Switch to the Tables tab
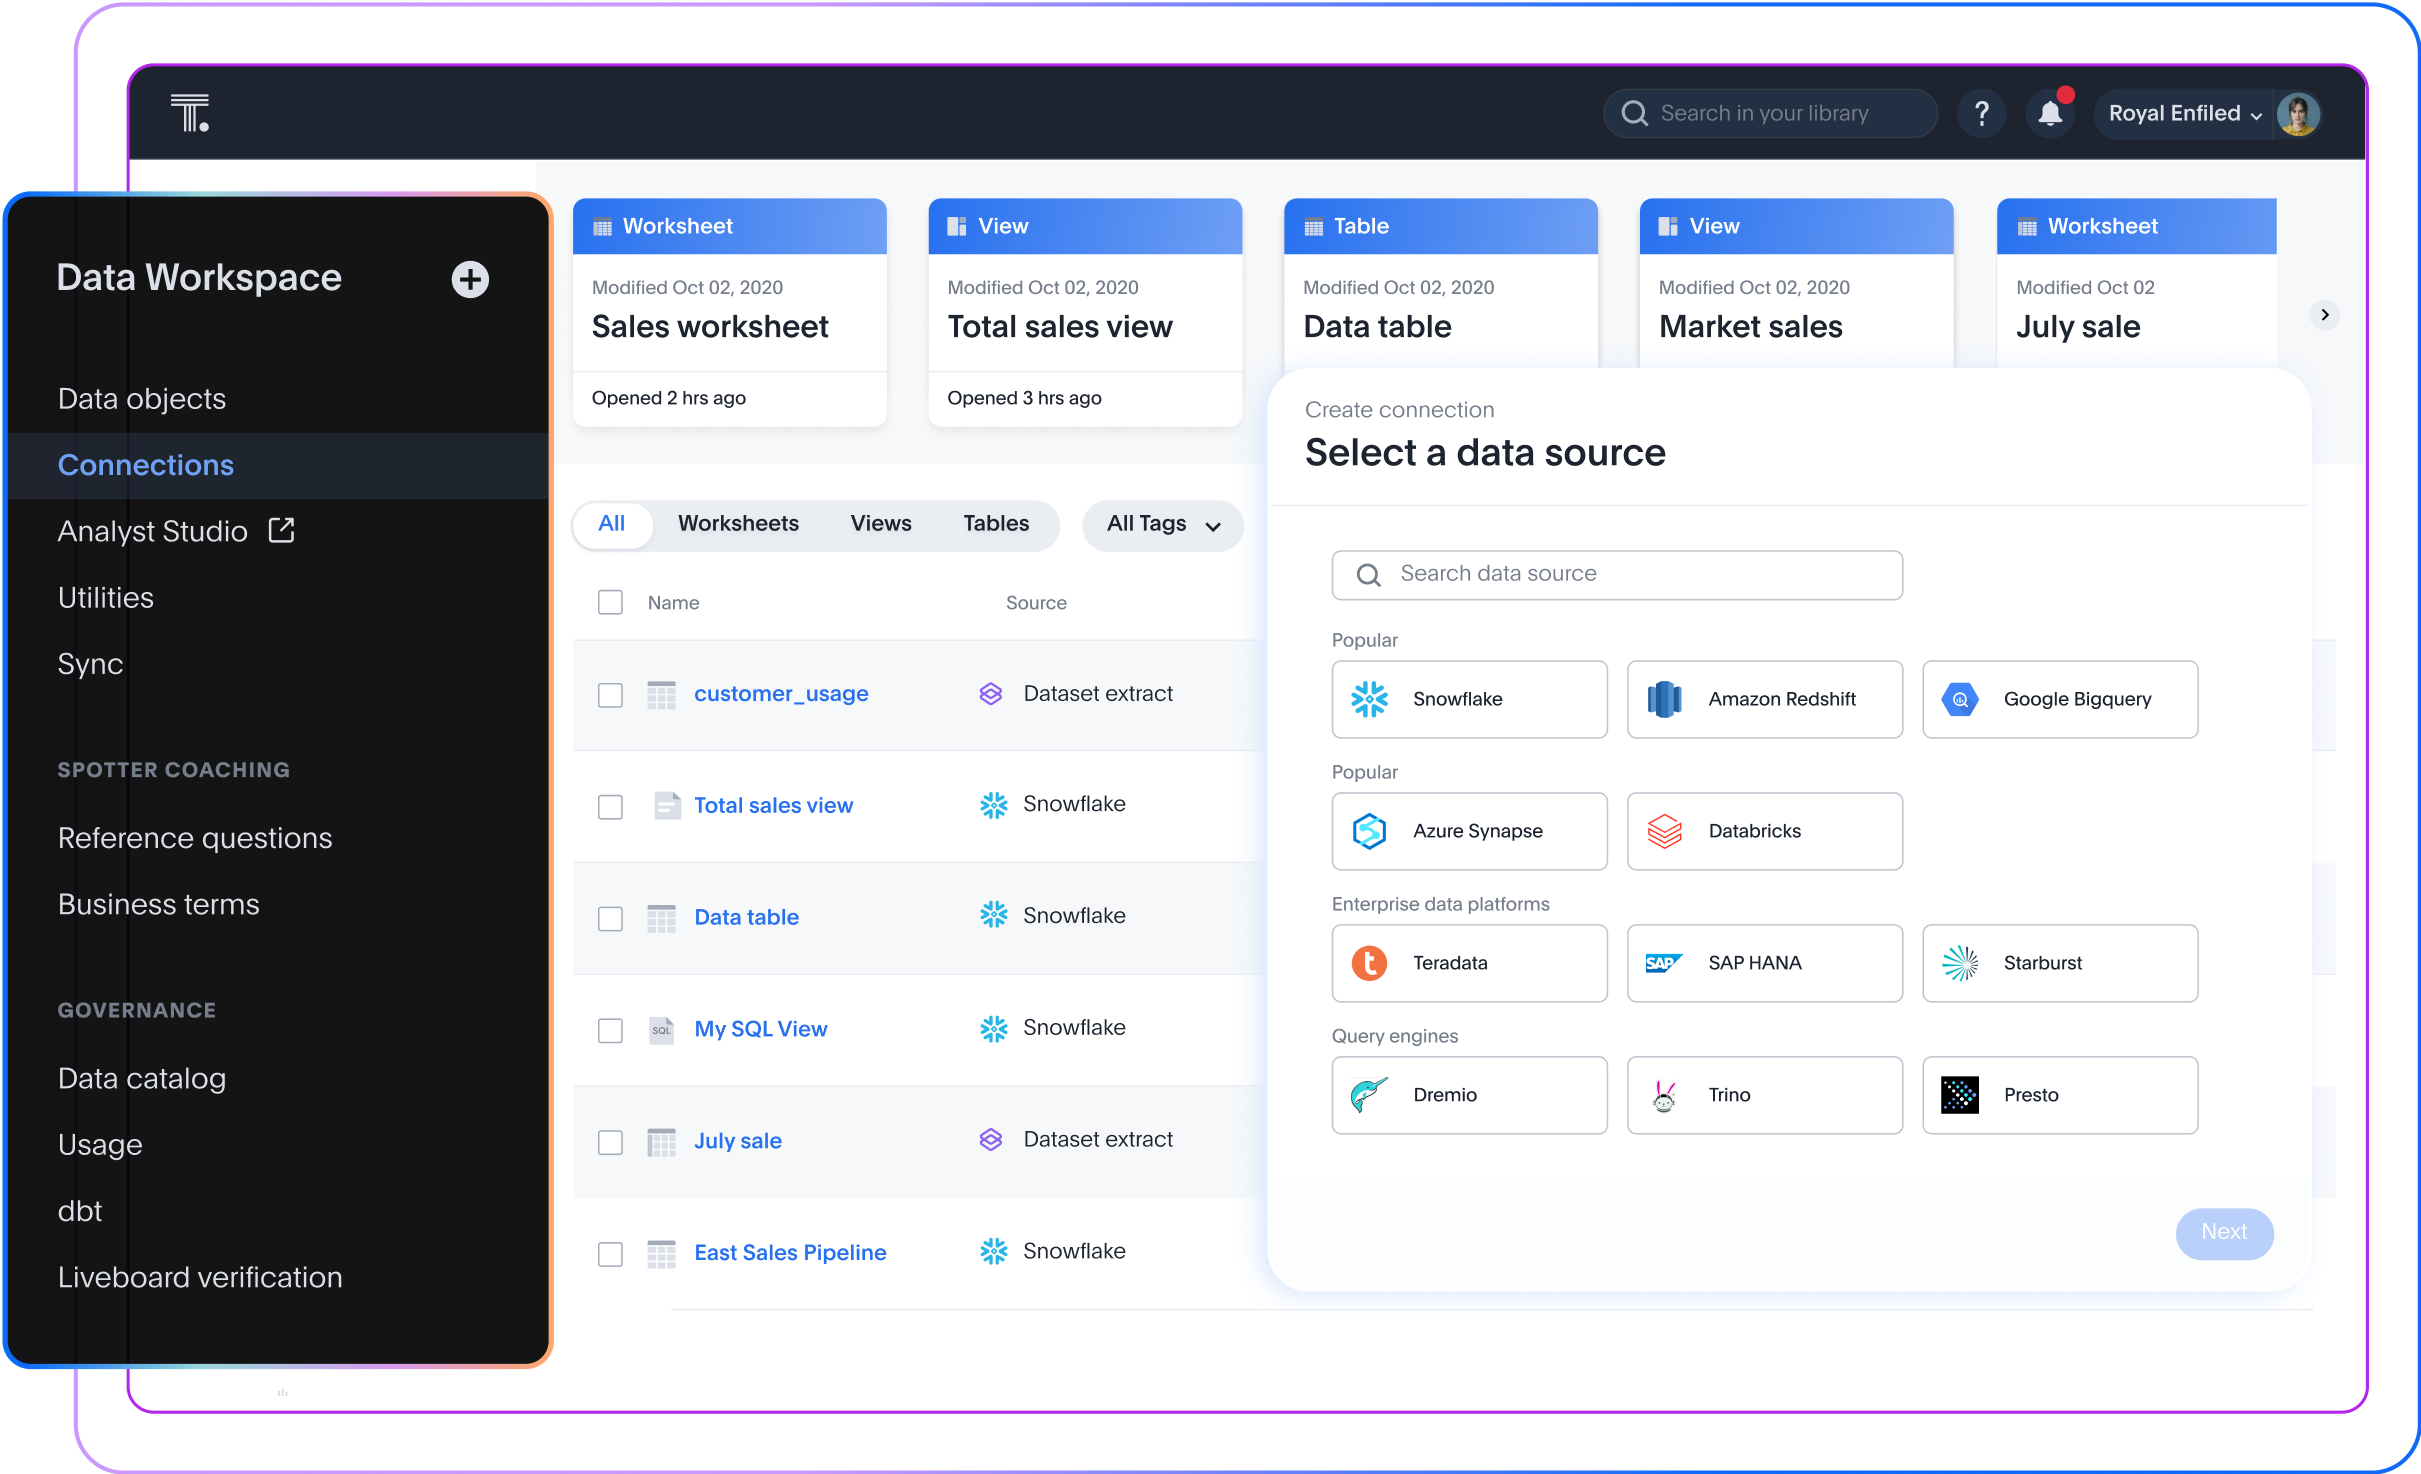Screen dimensions: 2421x1474 (995, 523)
